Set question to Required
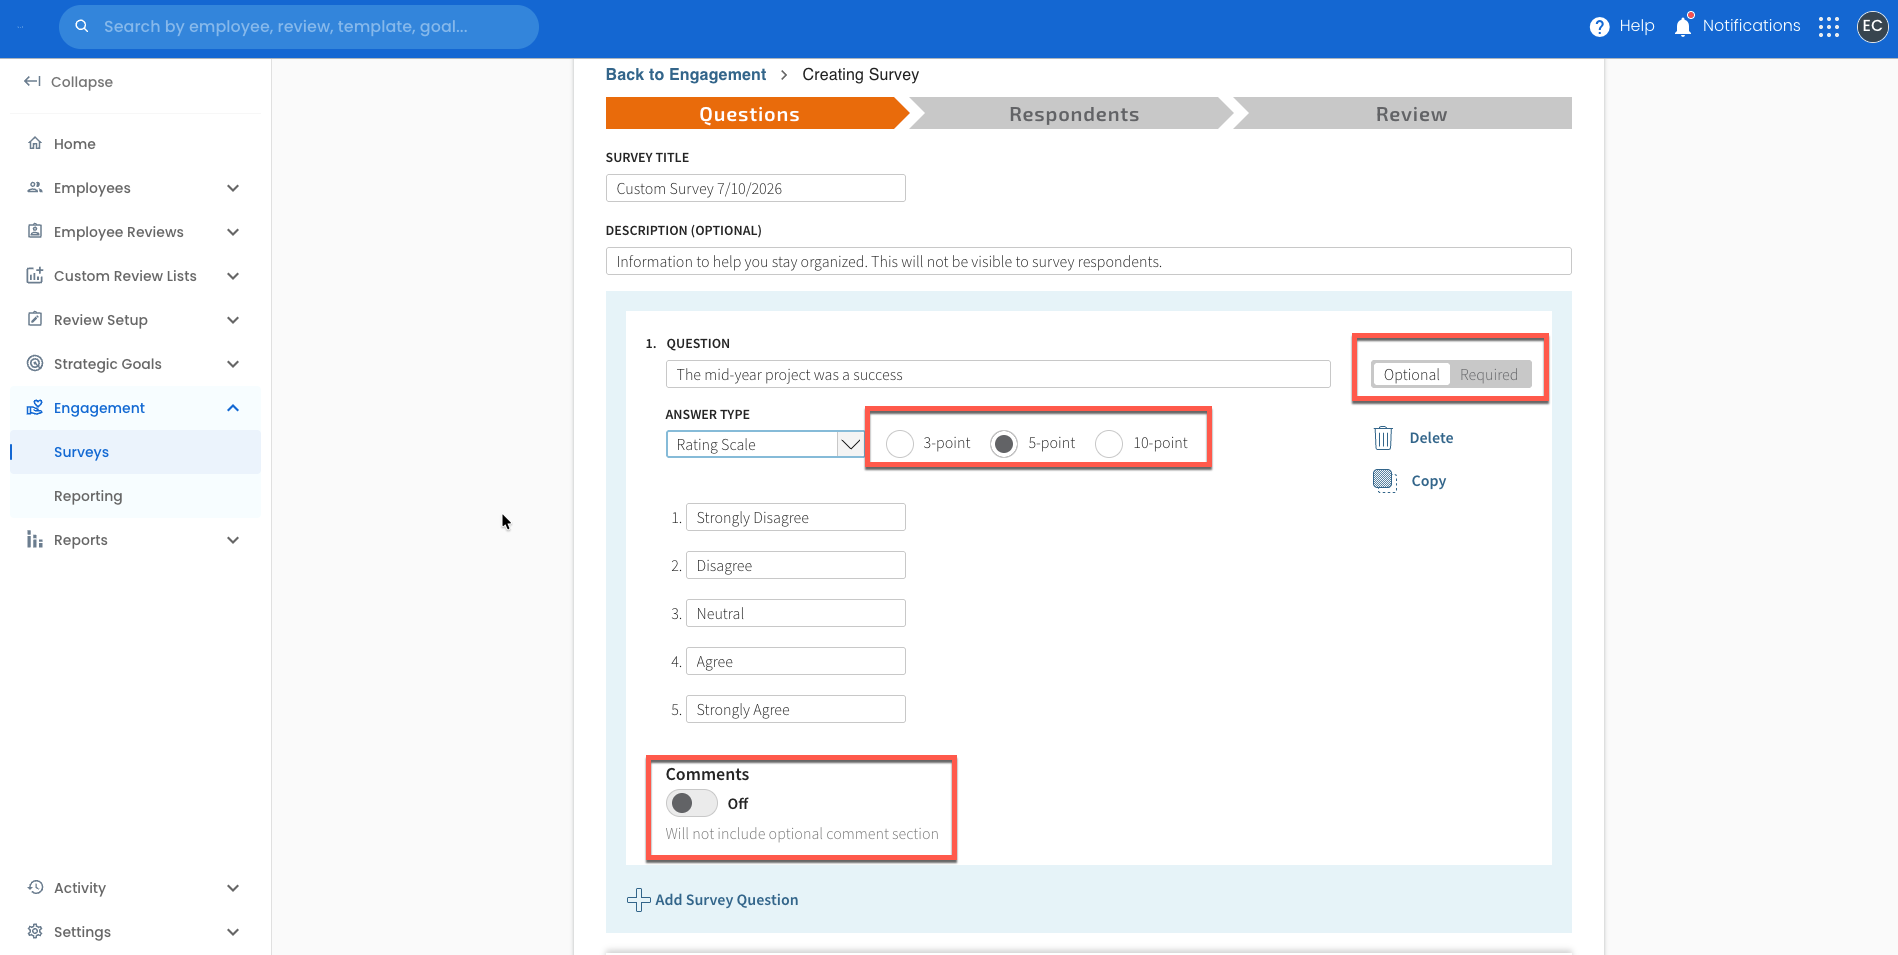This screenshot has width=1898, height=955. 1489,375
